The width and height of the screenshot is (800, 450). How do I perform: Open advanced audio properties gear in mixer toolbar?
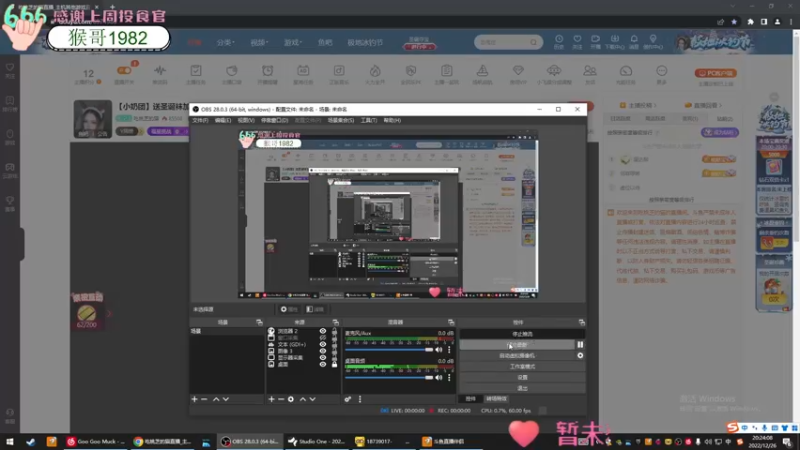point(348,399)
